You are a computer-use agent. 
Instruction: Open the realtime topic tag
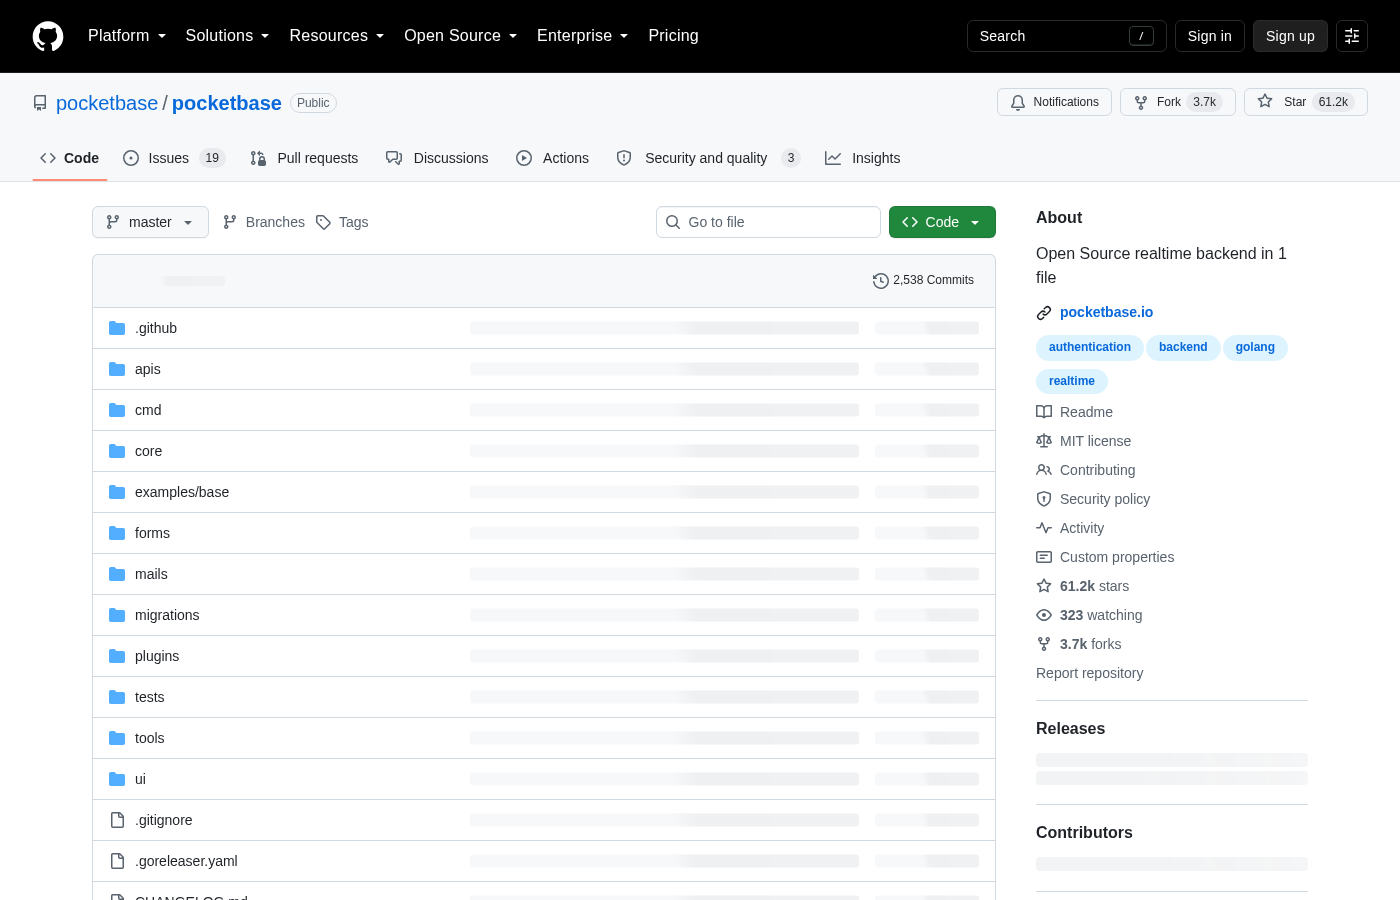[x=1072, y=381]
